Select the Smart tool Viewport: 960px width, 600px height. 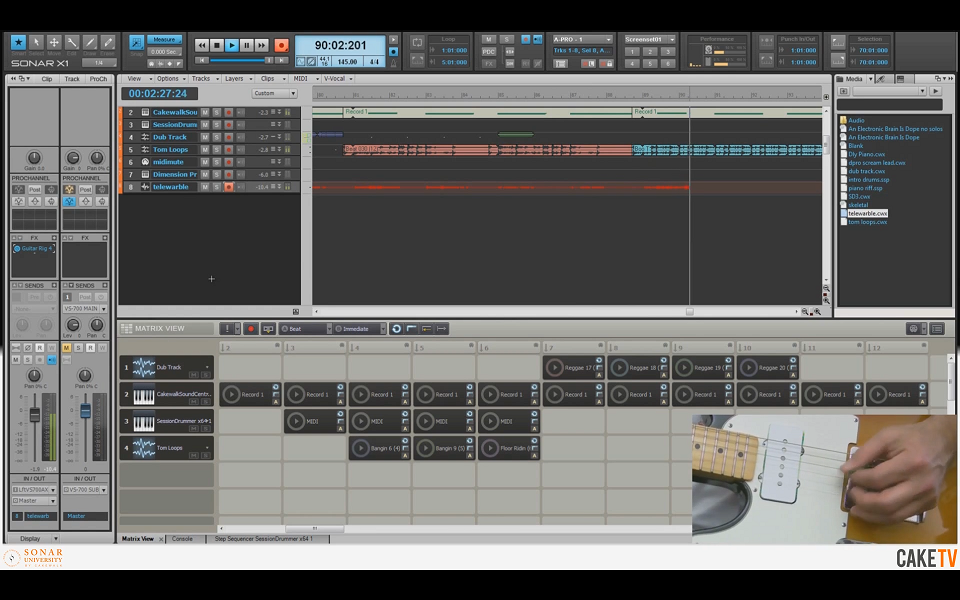tap(18, 43)
